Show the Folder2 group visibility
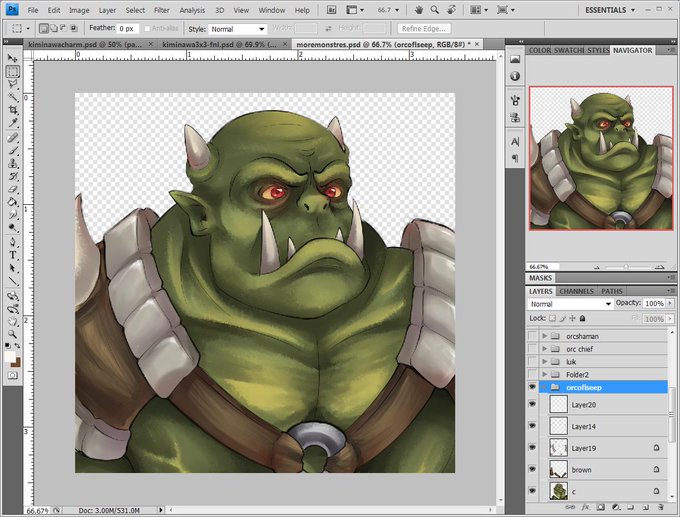 (532, 374)
